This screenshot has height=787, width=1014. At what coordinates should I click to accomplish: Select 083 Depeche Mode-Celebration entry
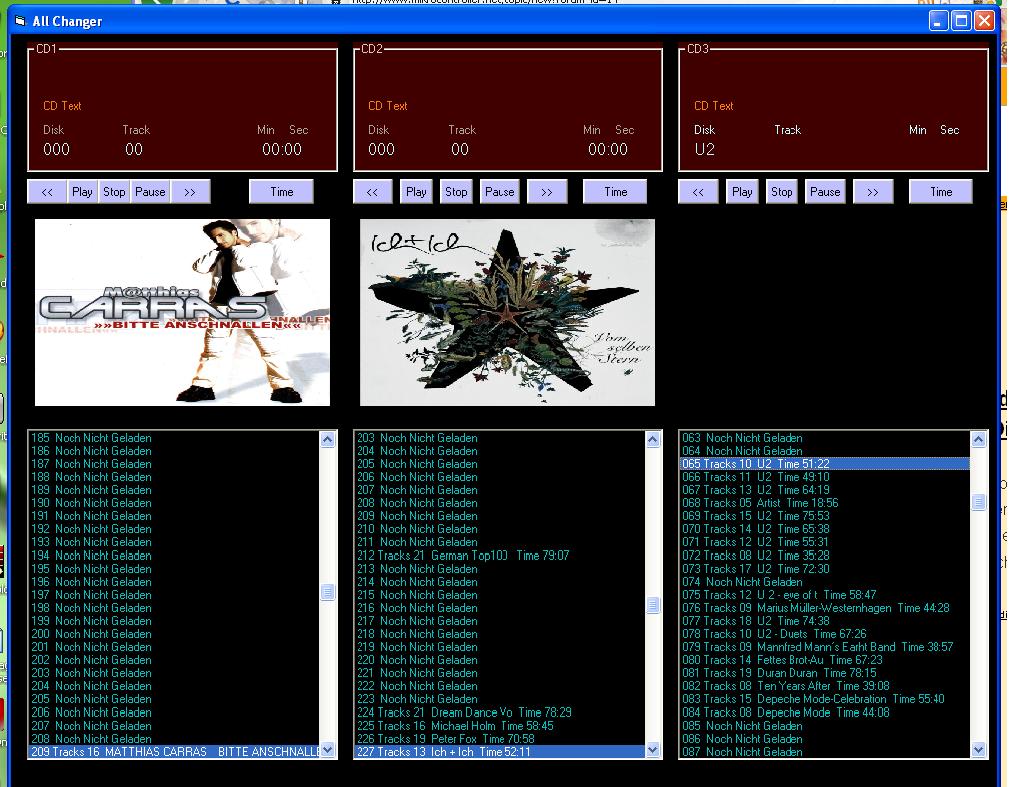[825, 699]
